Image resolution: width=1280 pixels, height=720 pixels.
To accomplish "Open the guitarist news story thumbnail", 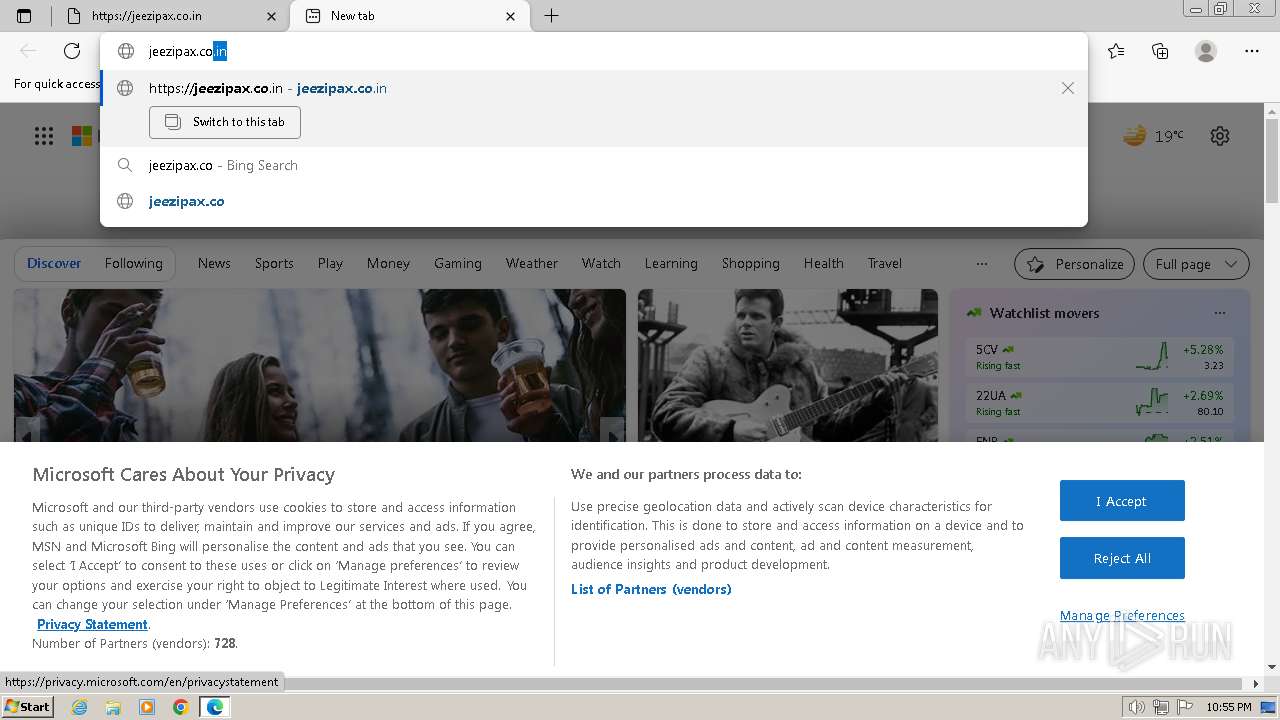I will 788,366.
